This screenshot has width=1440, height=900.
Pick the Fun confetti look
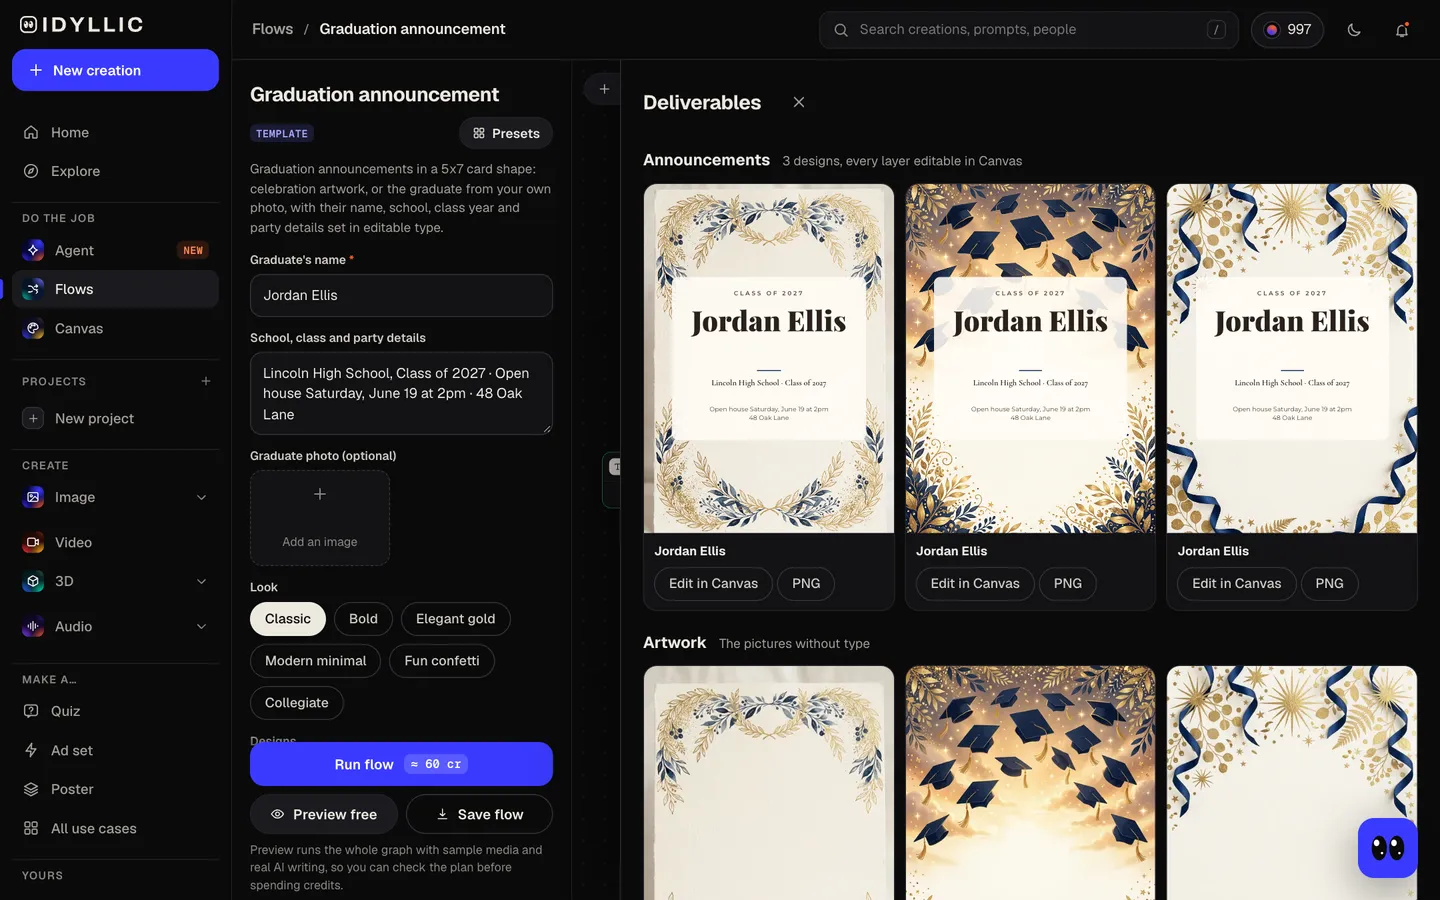coord(442,661)
